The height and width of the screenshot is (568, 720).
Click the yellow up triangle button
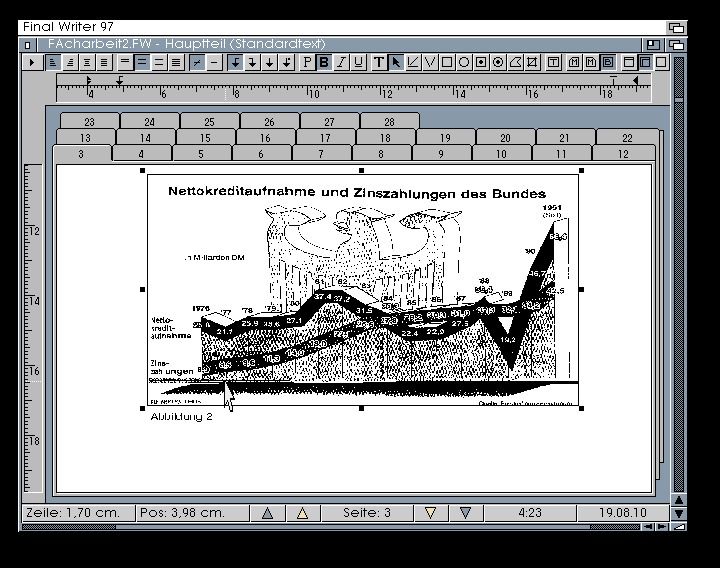tap(301, 513)
